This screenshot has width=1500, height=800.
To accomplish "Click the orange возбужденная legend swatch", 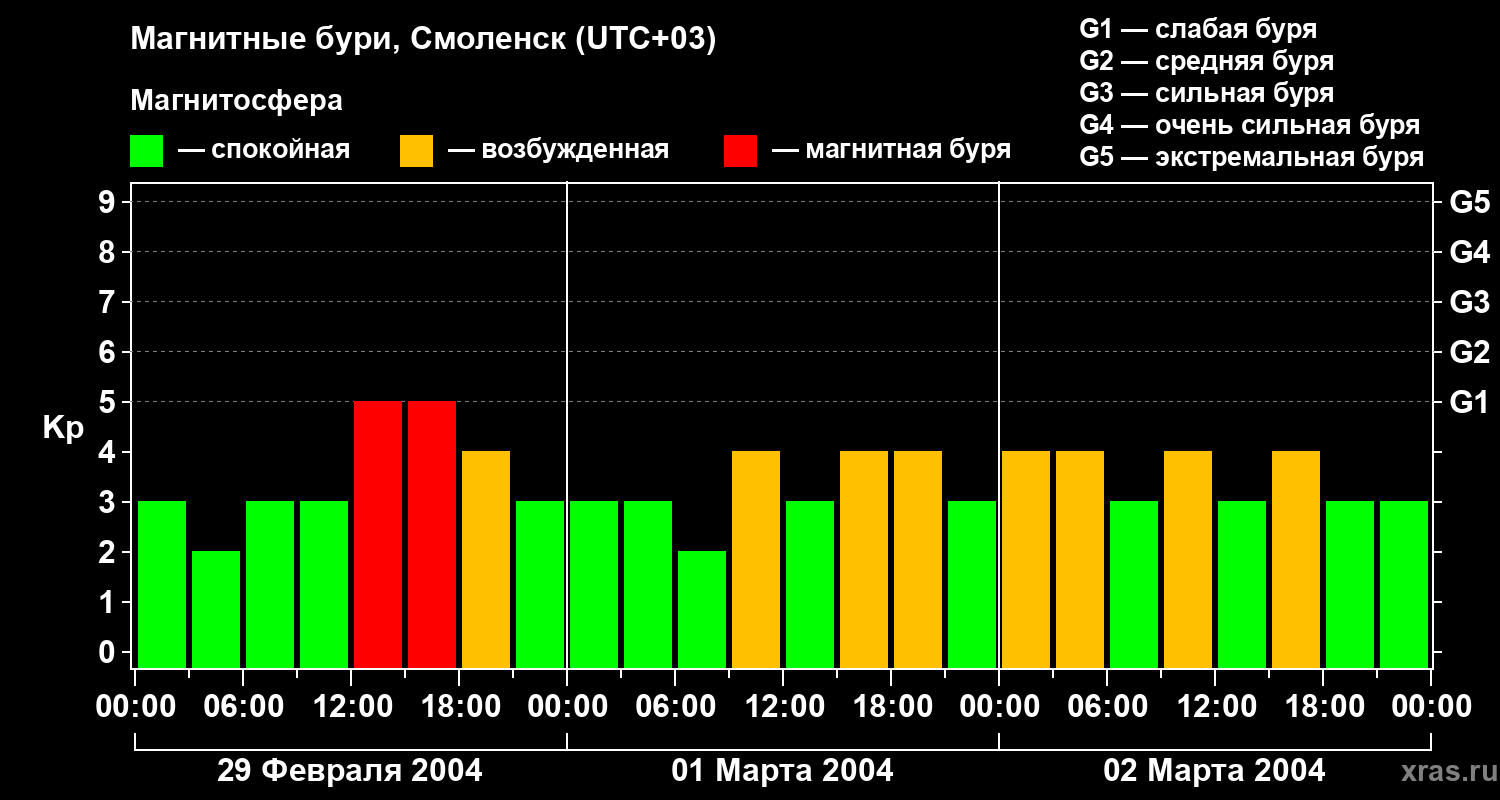I will click(x=416, y=151).
